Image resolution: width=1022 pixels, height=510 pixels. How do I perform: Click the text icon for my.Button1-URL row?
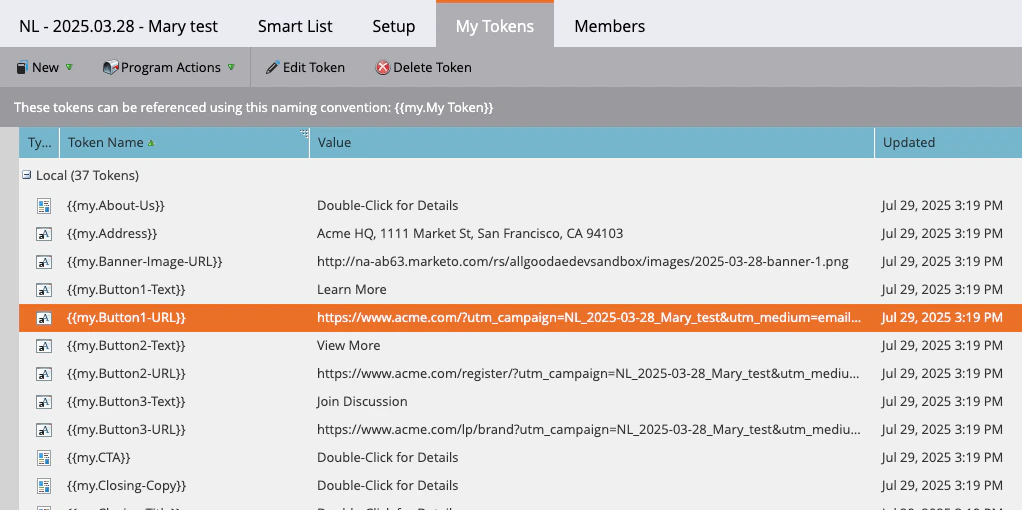pyautogui.click(x=44, y=318)
